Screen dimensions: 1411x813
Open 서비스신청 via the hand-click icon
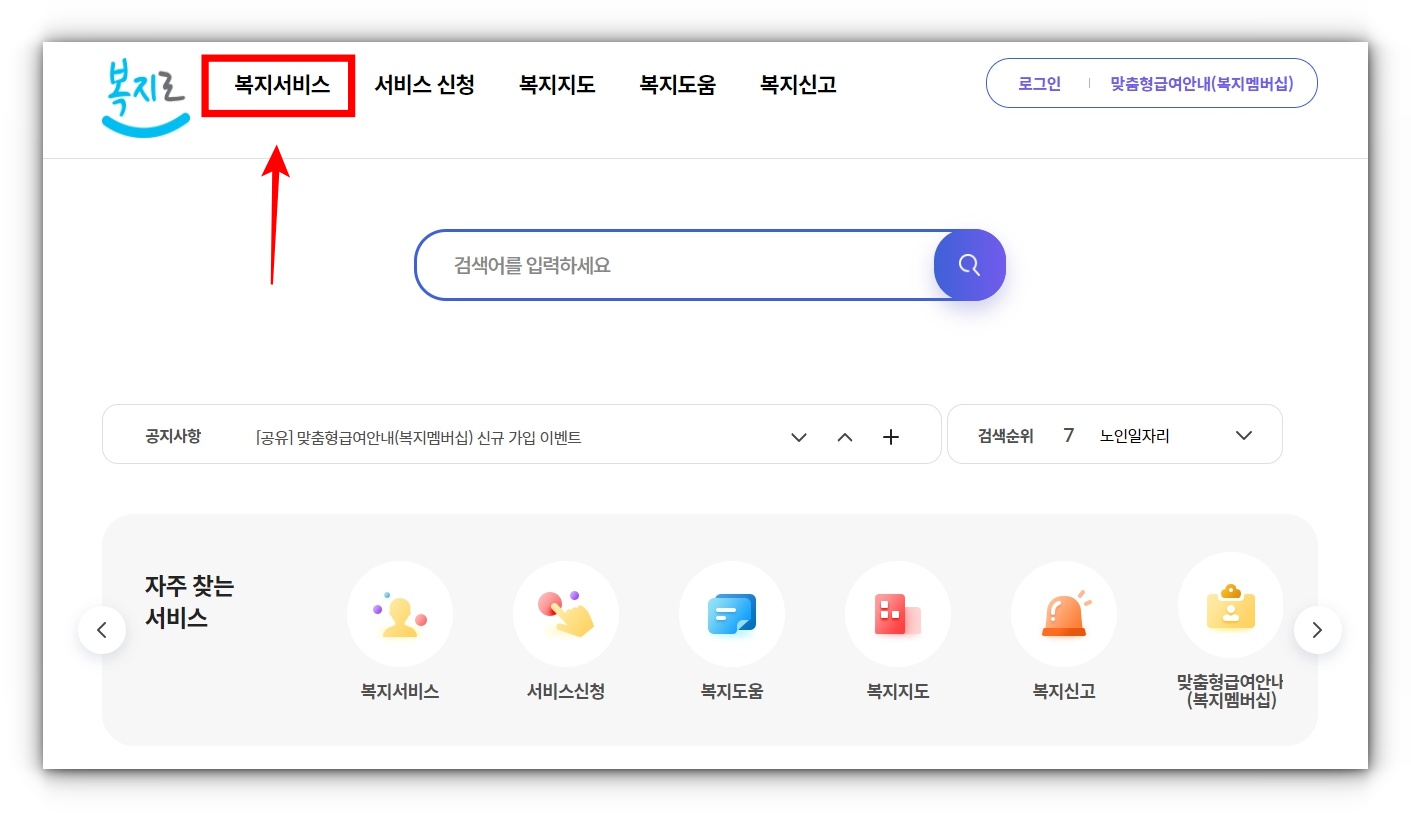pos(565,614)
